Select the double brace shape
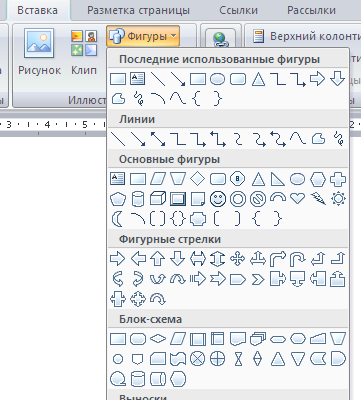The width and height of the screenshot is (361, 400). [178, 219]
